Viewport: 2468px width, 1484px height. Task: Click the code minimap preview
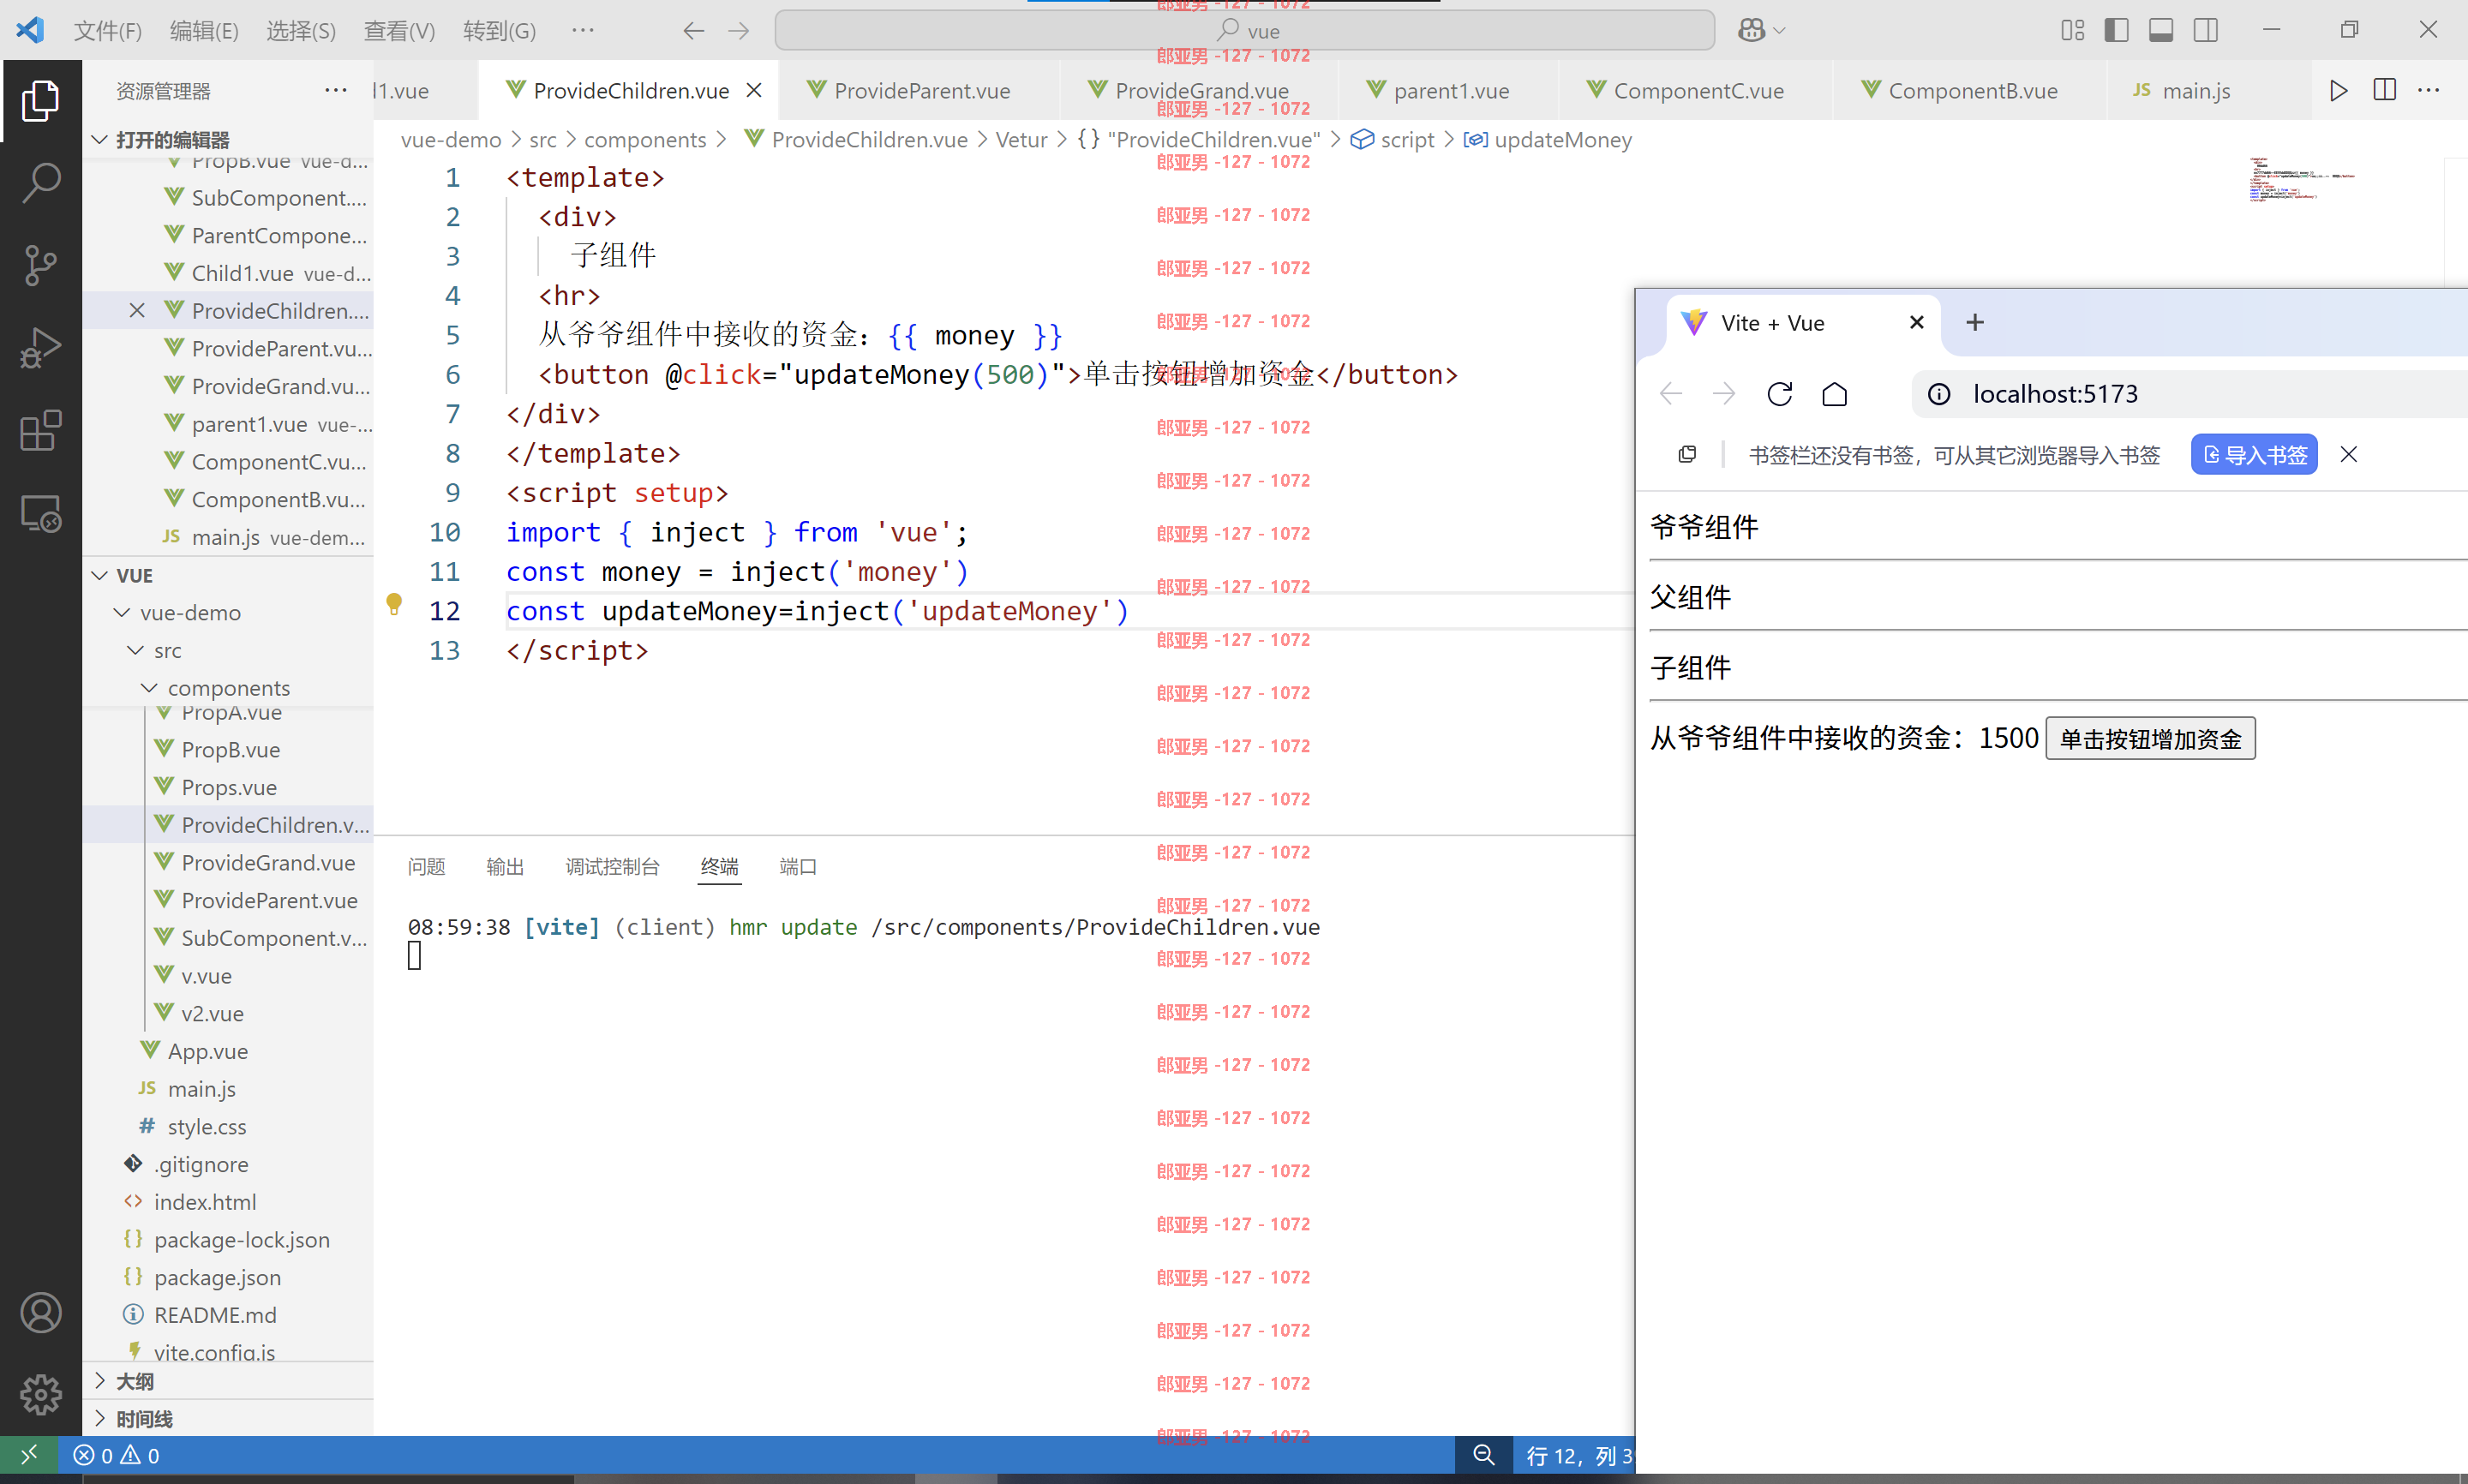point(2302,179)
